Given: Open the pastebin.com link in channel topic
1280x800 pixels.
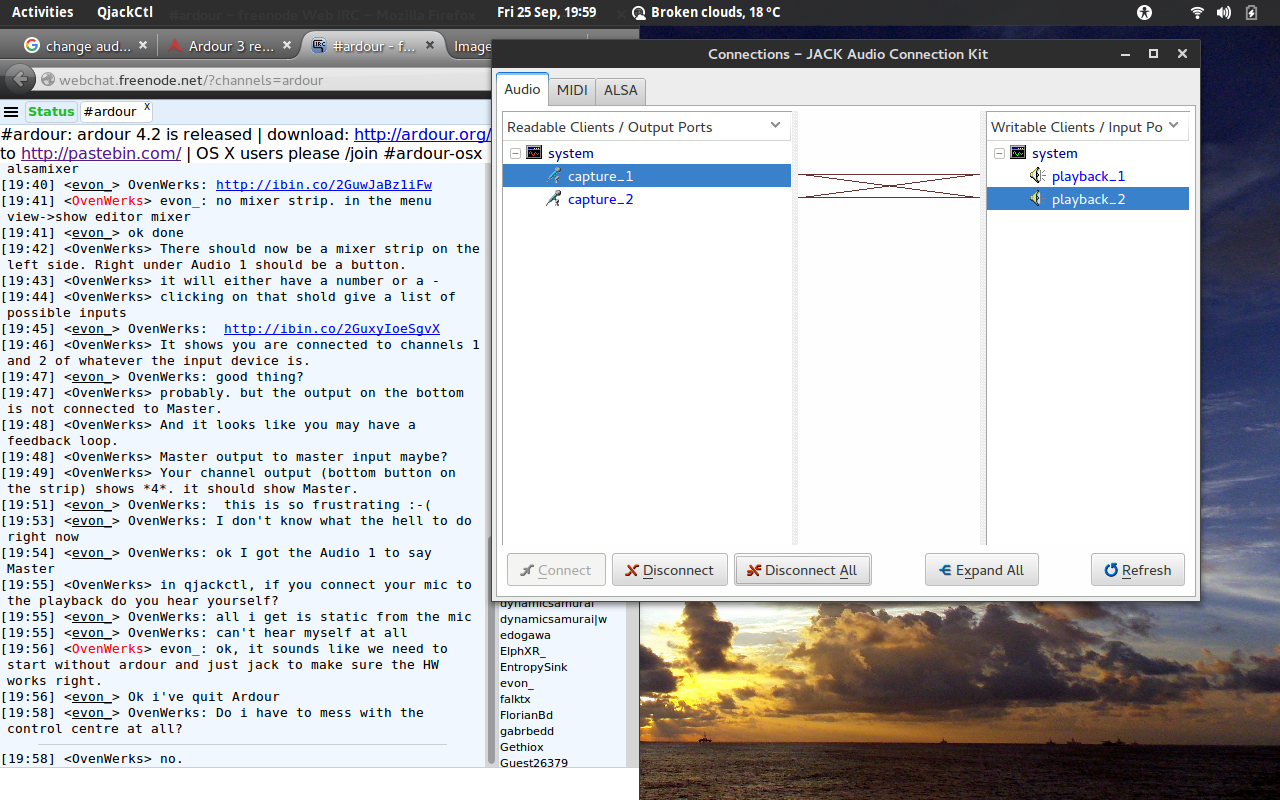Looking at the screenshot, I should (101, 153).
